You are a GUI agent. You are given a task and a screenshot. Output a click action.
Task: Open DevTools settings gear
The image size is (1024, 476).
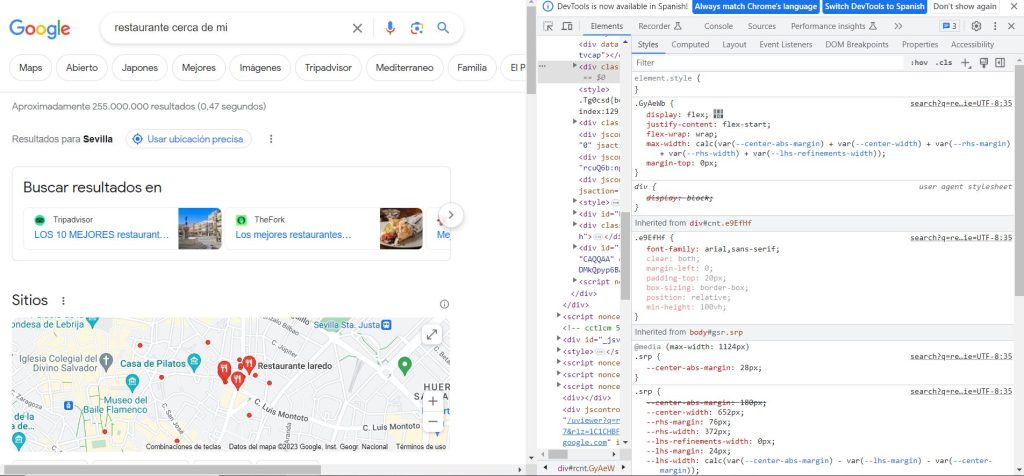coord(976,26)
